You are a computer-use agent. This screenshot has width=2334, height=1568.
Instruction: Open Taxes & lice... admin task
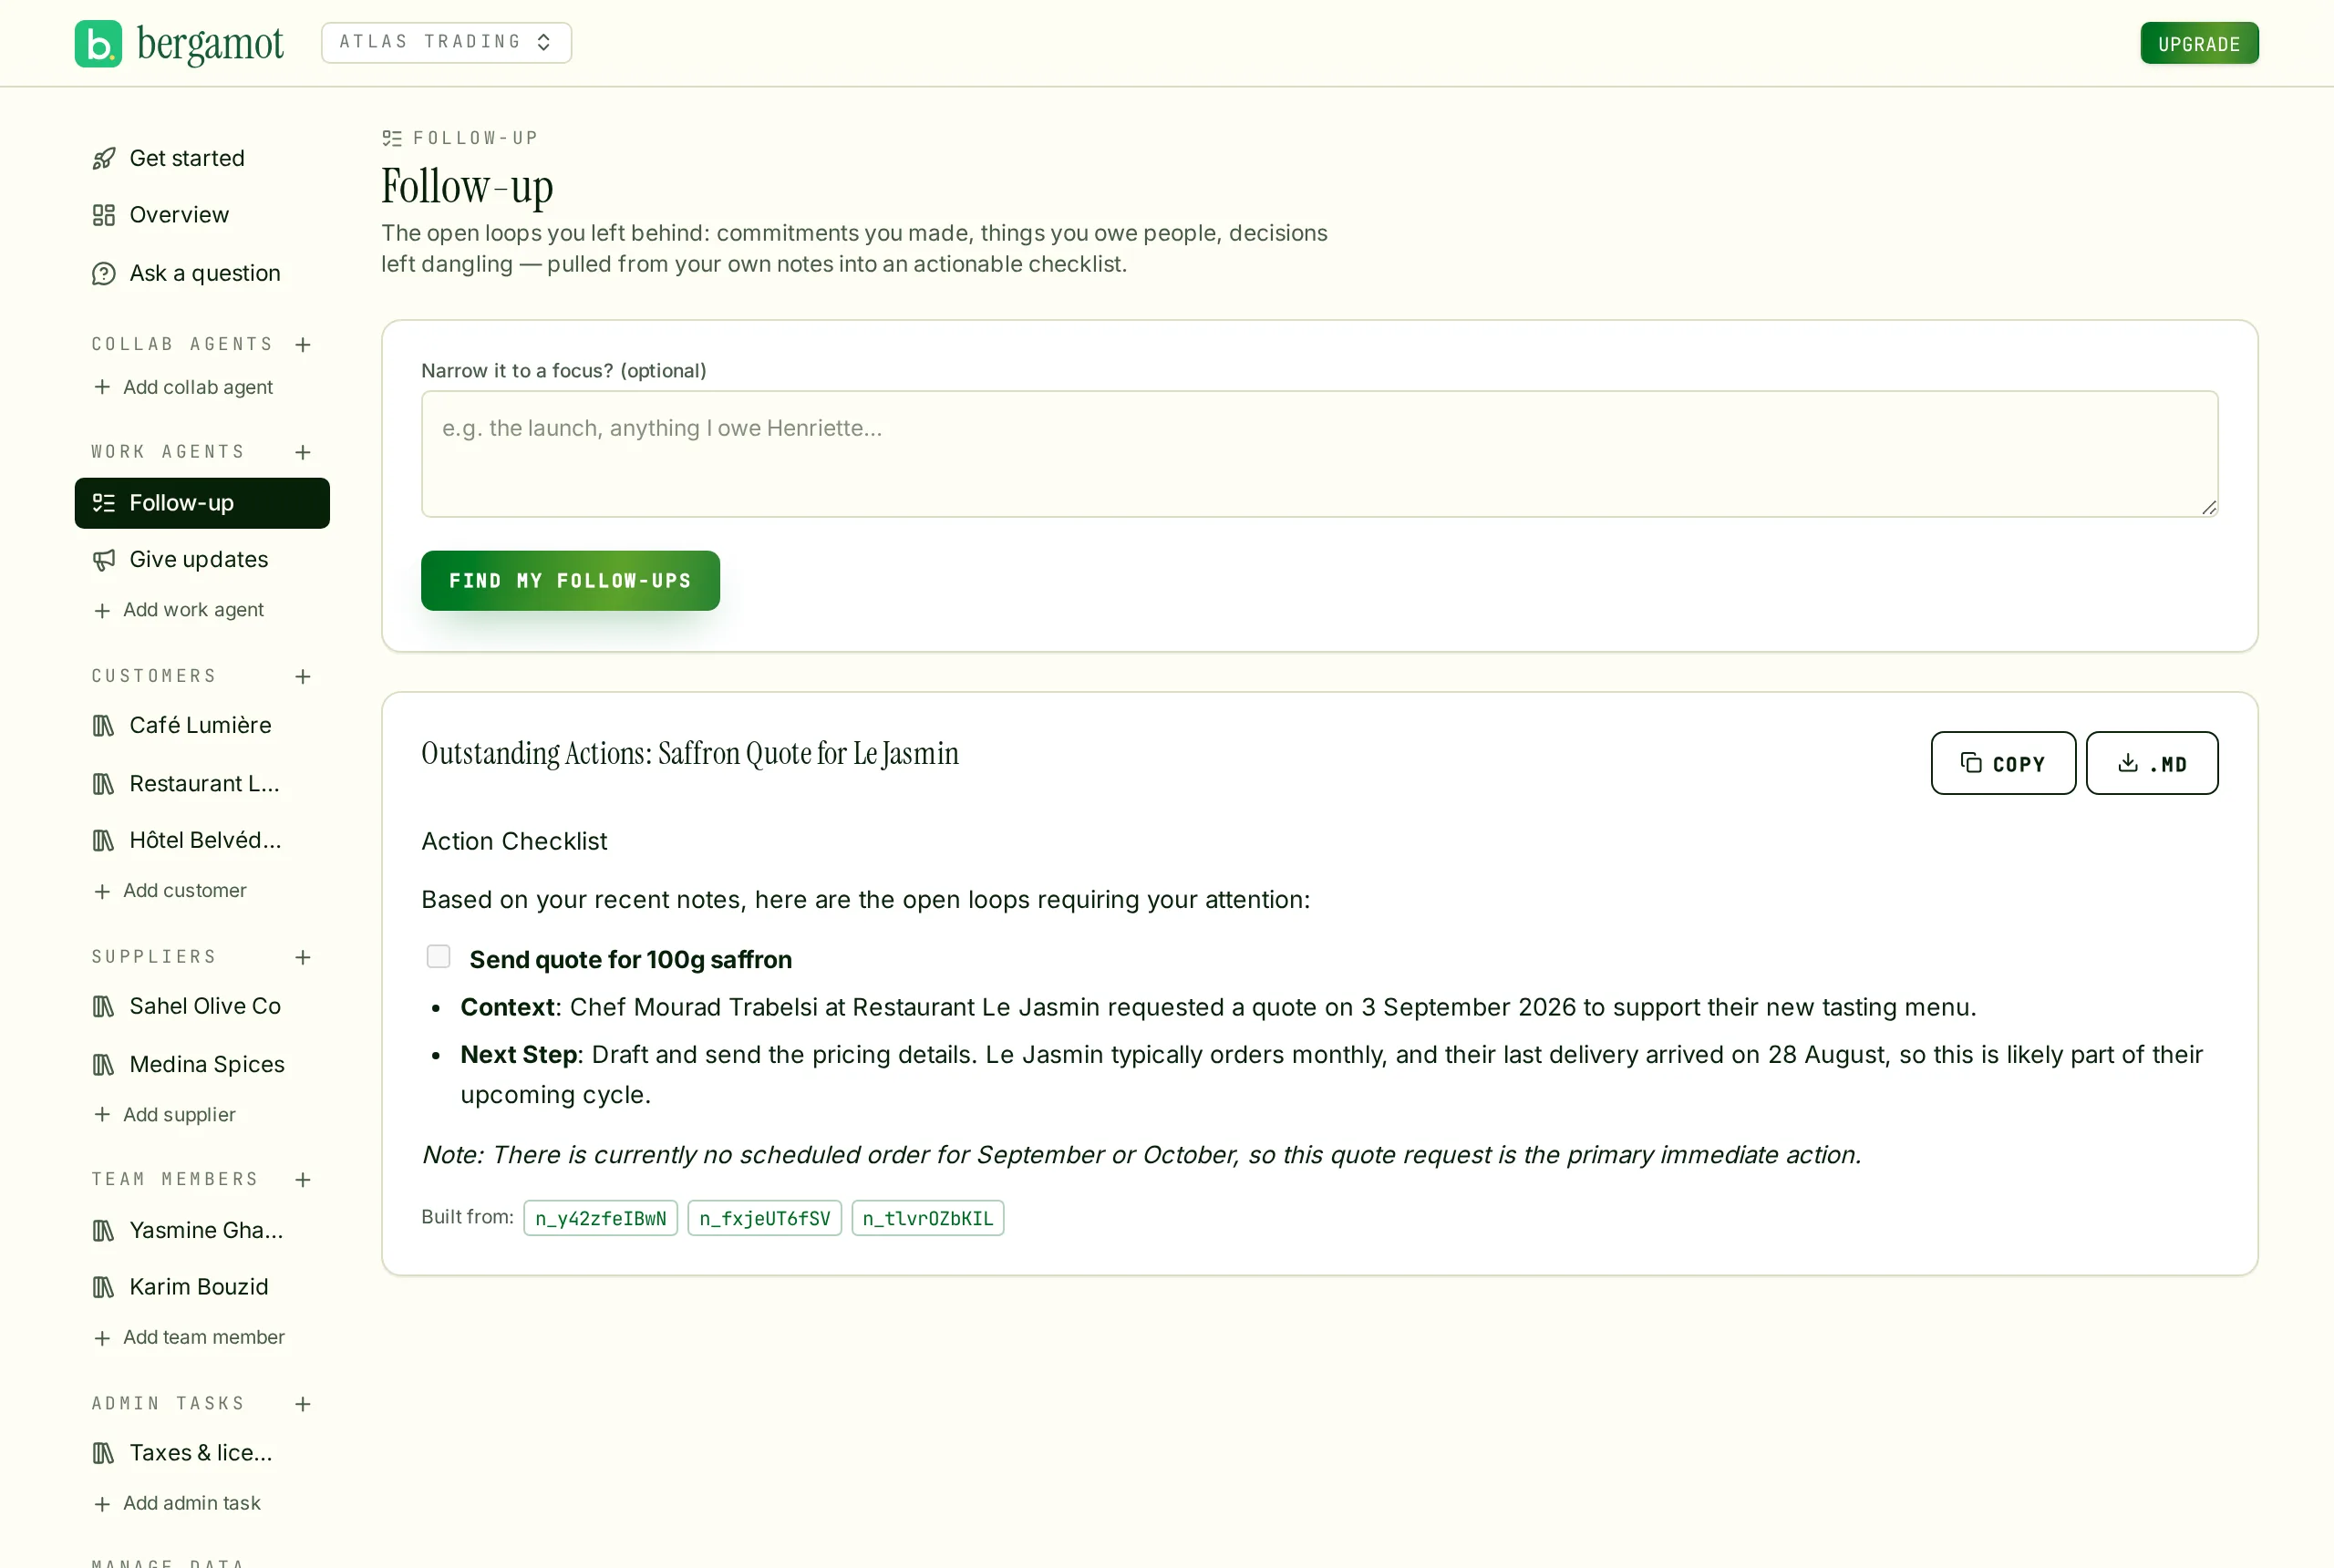(202, 1453)
